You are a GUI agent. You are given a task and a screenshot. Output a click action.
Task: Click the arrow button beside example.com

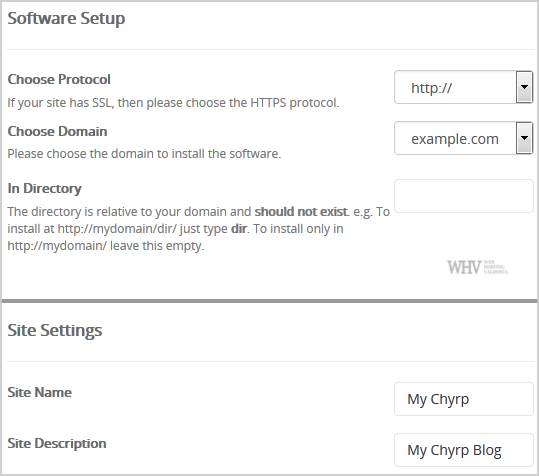pyautogui.click(x=524, y=138)
